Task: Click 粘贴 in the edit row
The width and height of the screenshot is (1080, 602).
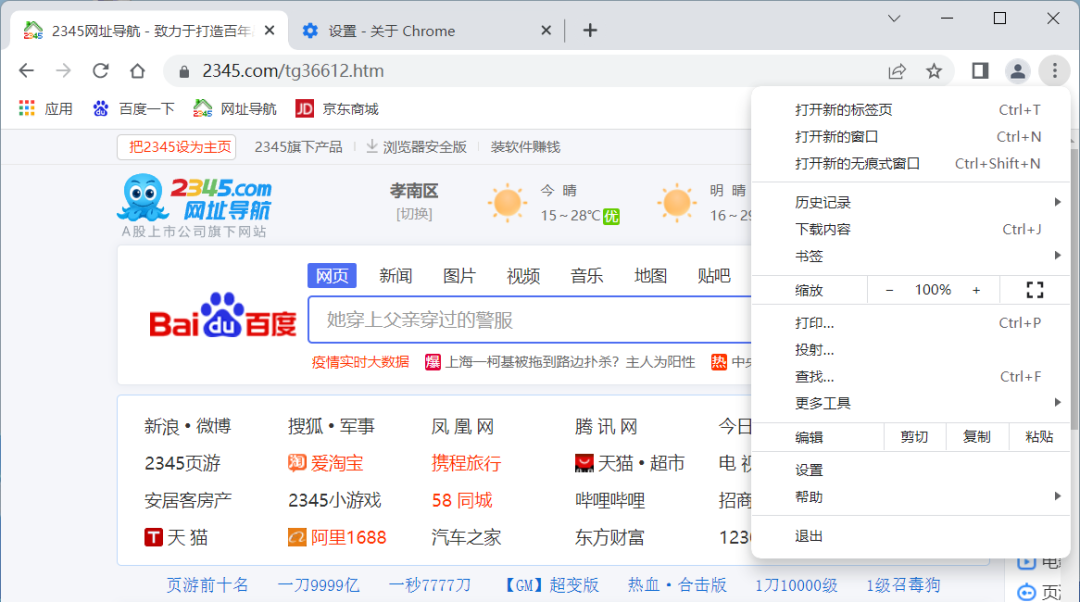Action: point(1039,437)
